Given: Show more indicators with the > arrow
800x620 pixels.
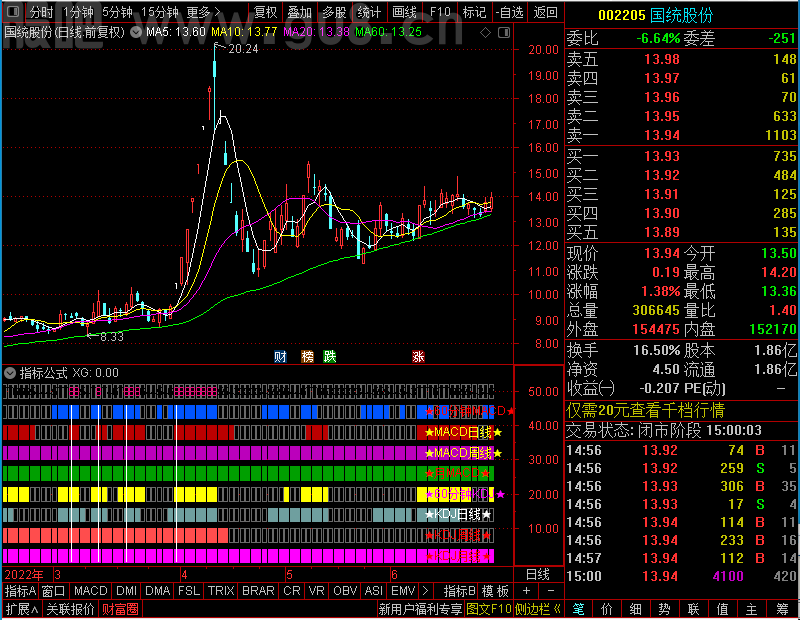Looking at the screenshot, I should pyautogui.click(x=426, y=591).
